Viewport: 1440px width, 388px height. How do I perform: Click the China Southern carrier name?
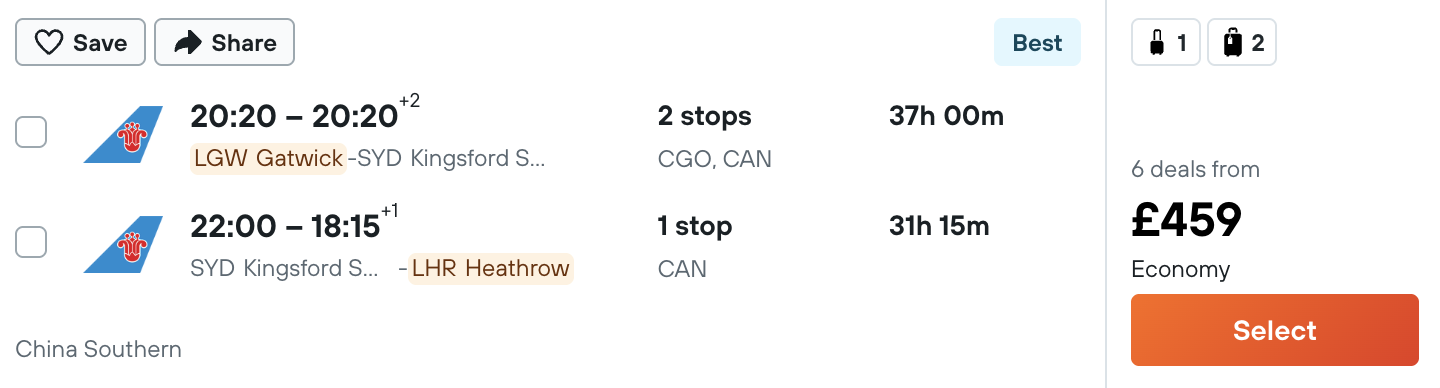99,349
